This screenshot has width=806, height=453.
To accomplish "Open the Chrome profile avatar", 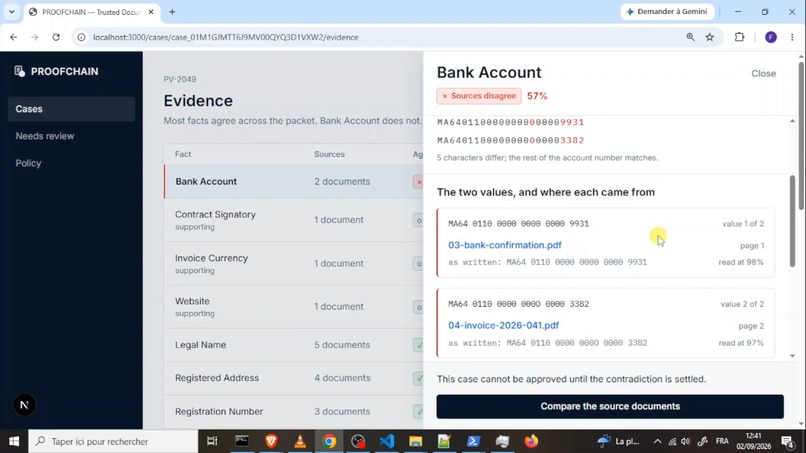I will pyautogui.click(x=771, y=37).
